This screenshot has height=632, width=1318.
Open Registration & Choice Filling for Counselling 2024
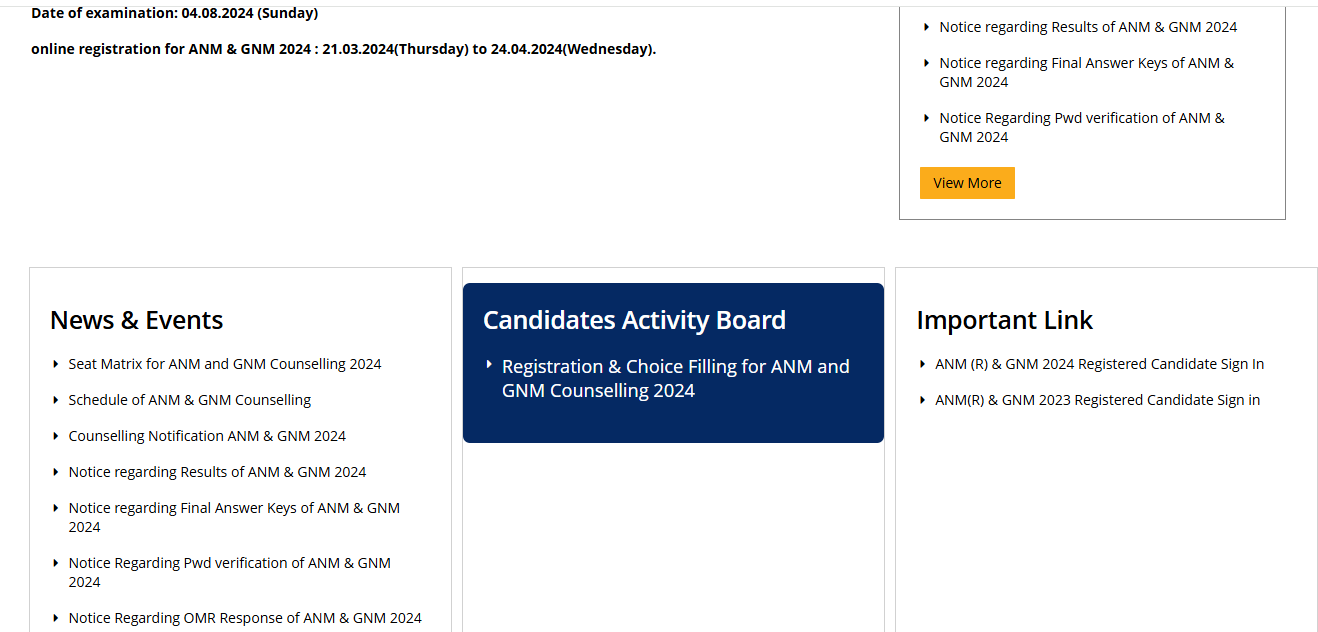tap(675, 377)
